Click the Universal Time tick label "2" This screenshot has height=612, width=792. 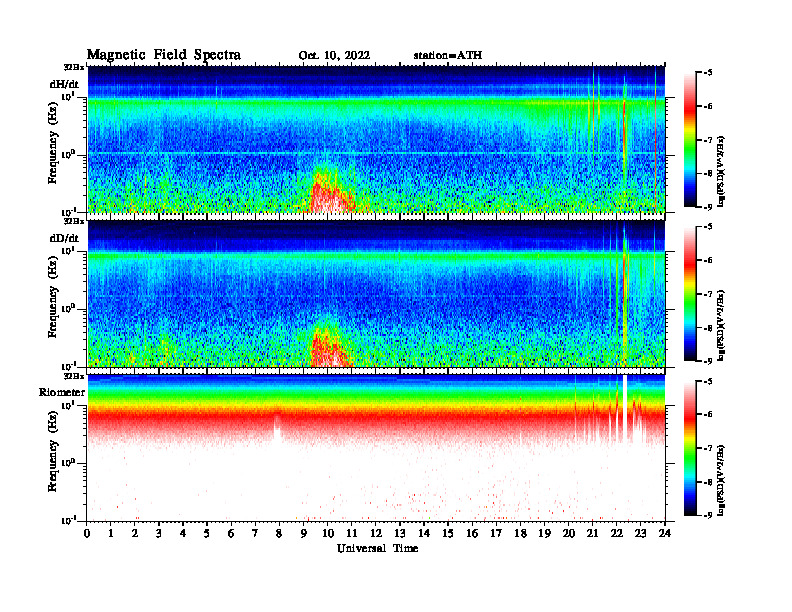coord(135,533)
